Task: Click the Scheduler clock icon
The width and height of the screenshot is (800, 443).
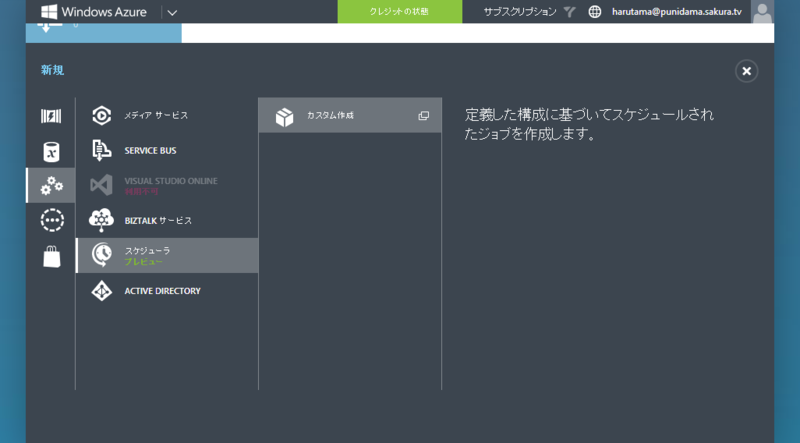Action: (x=102, y=255)
